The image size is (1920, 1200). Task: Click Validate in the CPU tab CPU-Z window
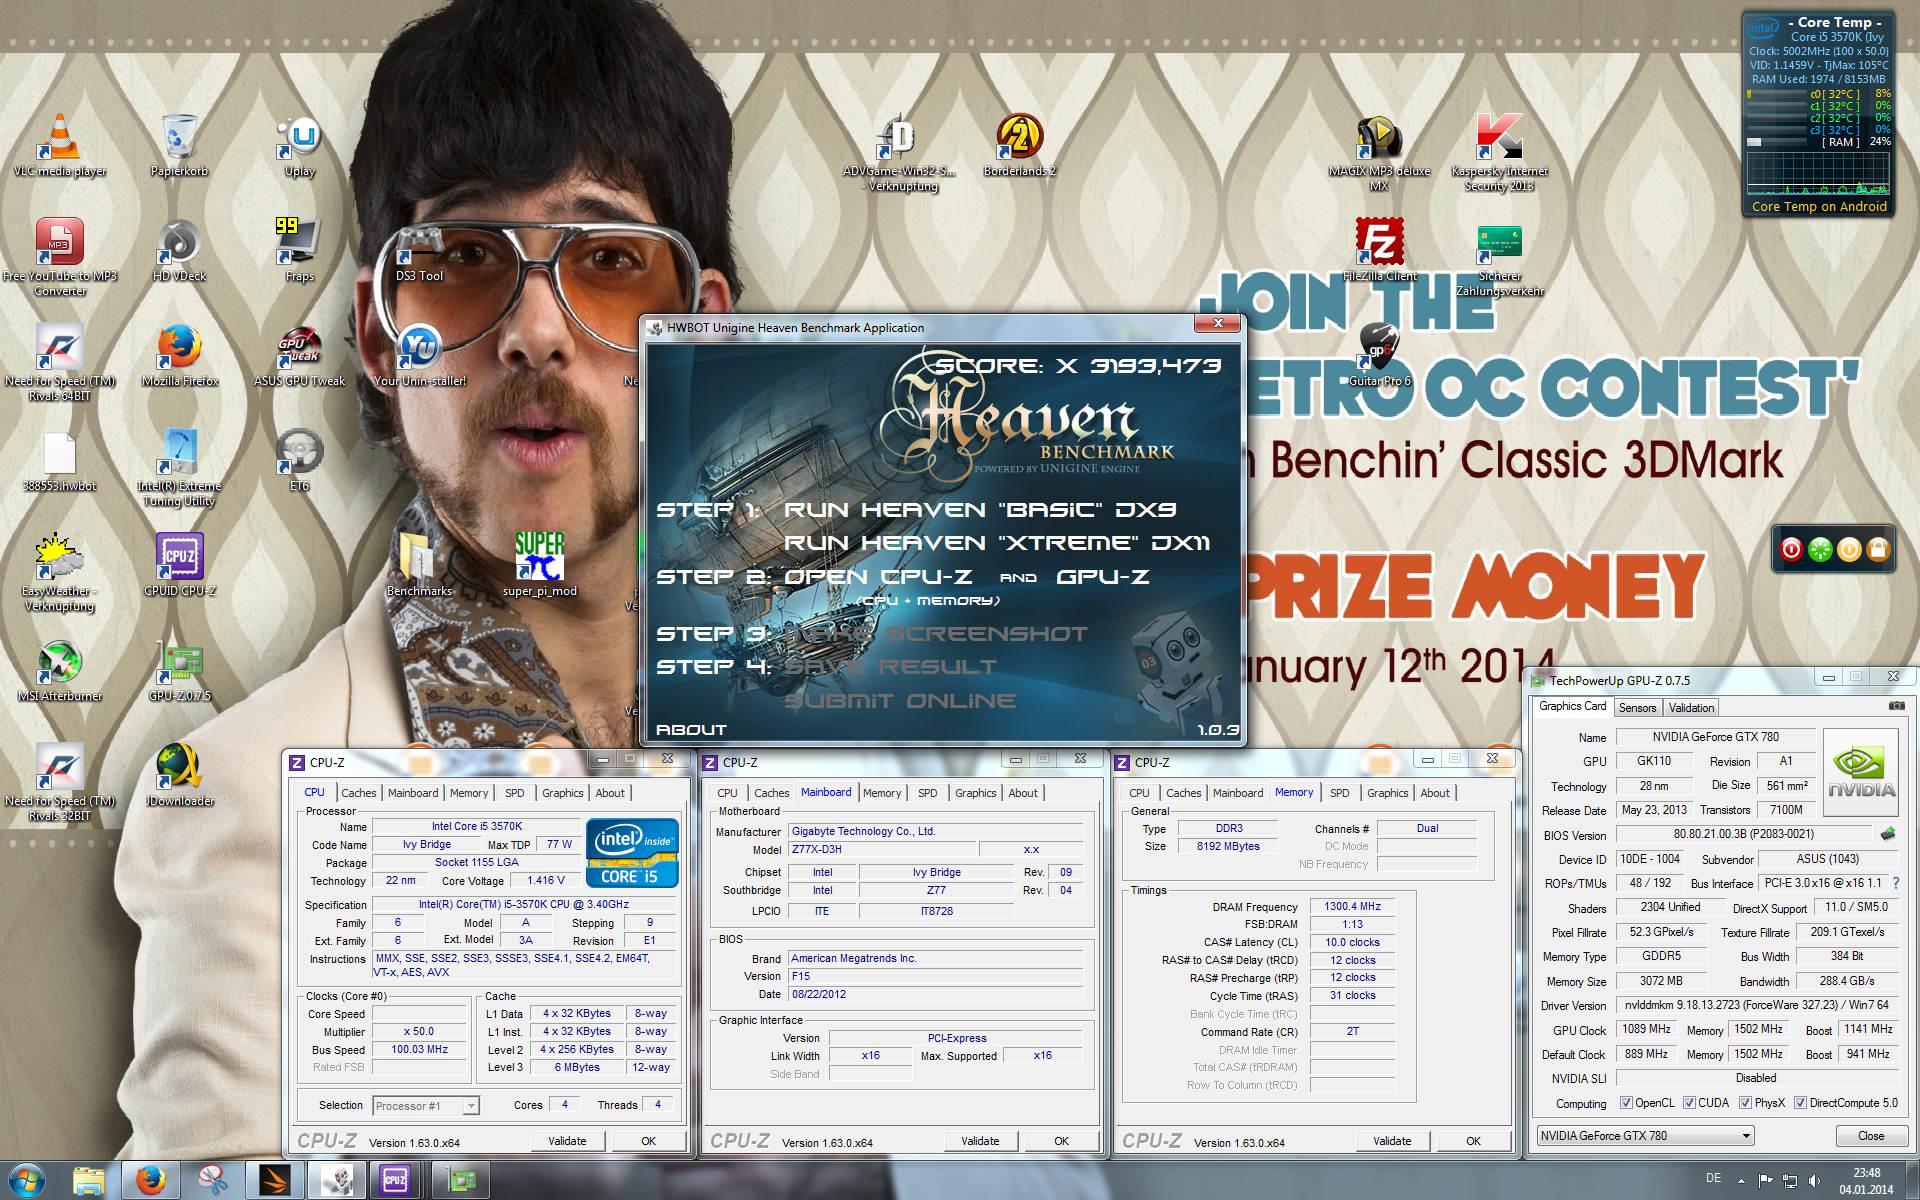[x=567, y=1141]
